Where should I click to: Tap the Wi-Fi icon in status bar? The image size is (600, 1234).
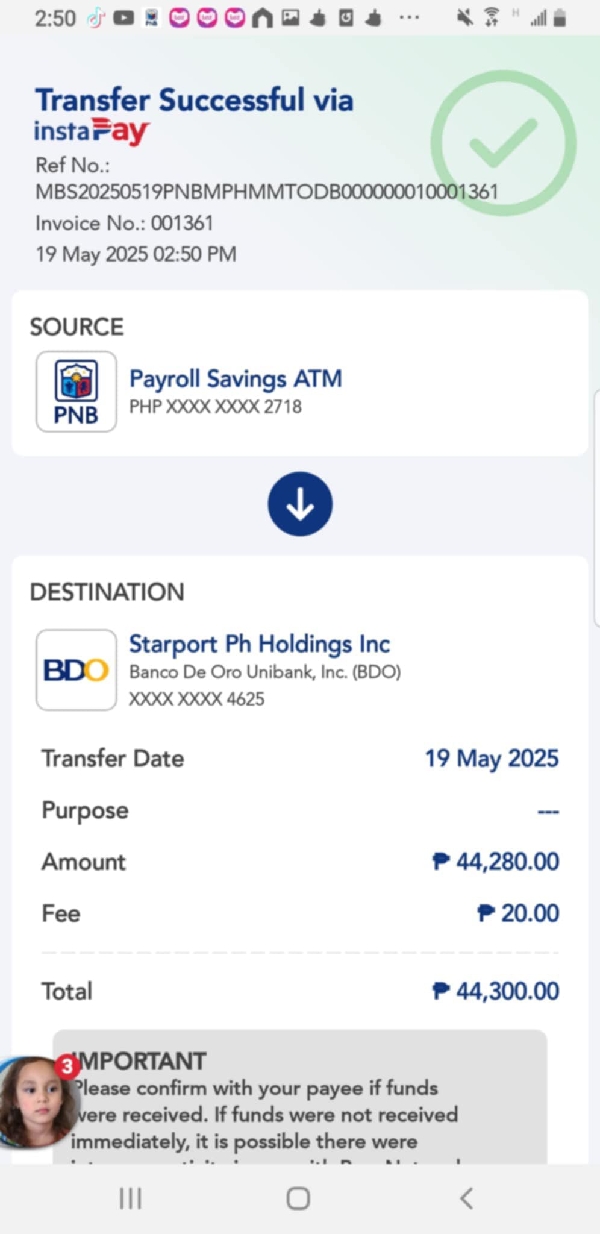[491, 18]
